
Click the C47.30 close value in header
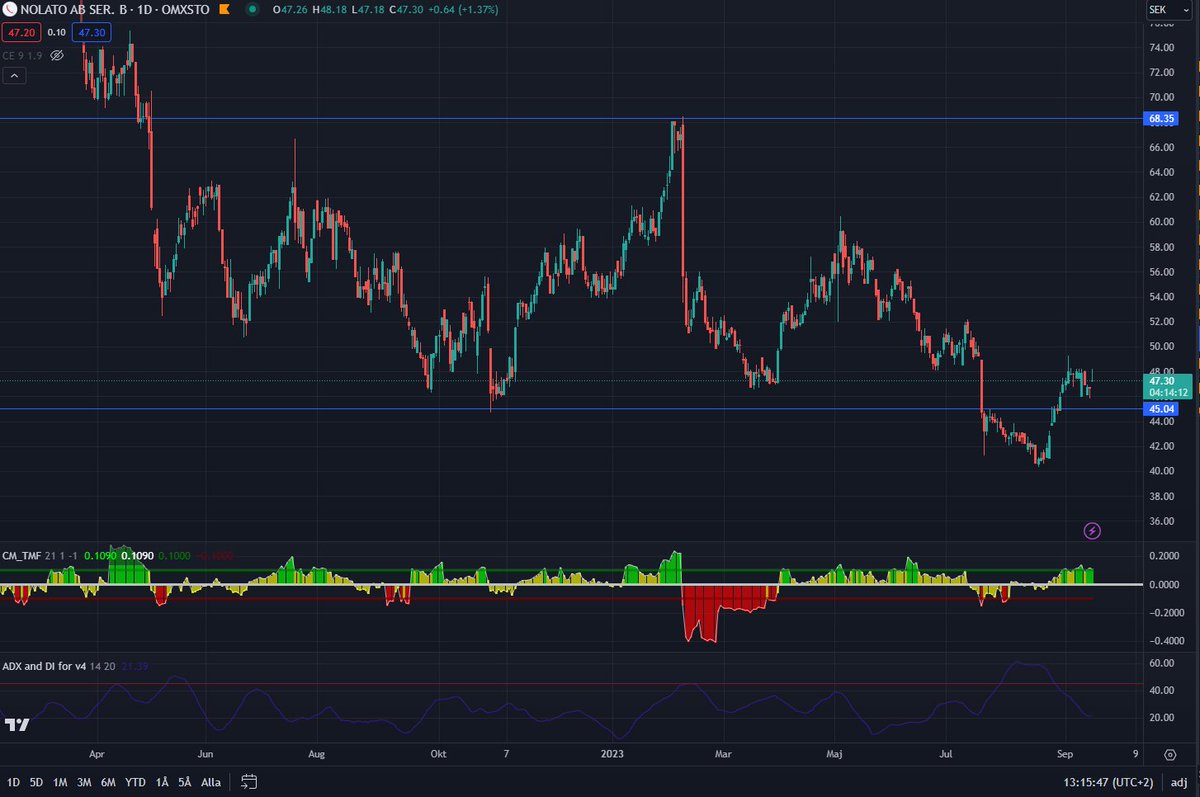(x=406, y=10)
